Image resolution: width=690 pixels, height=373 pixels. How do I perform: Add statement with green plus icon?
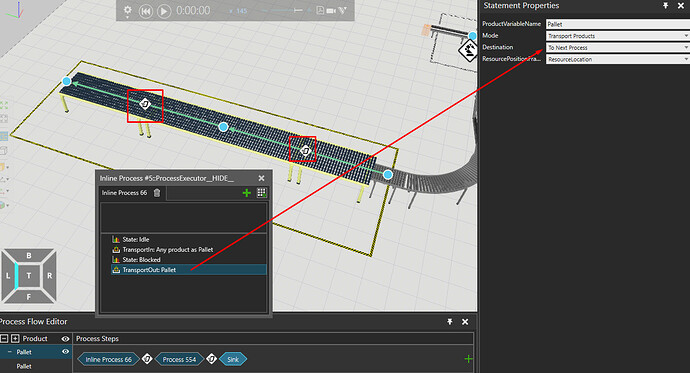tap(246, 193)
